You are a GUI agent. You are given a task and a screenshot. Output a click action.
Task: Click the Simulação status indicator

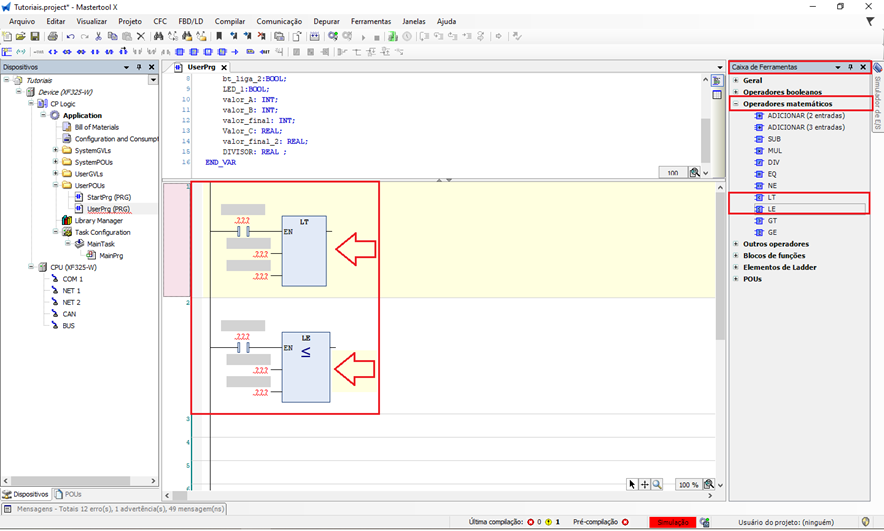[x=672, y=522]
